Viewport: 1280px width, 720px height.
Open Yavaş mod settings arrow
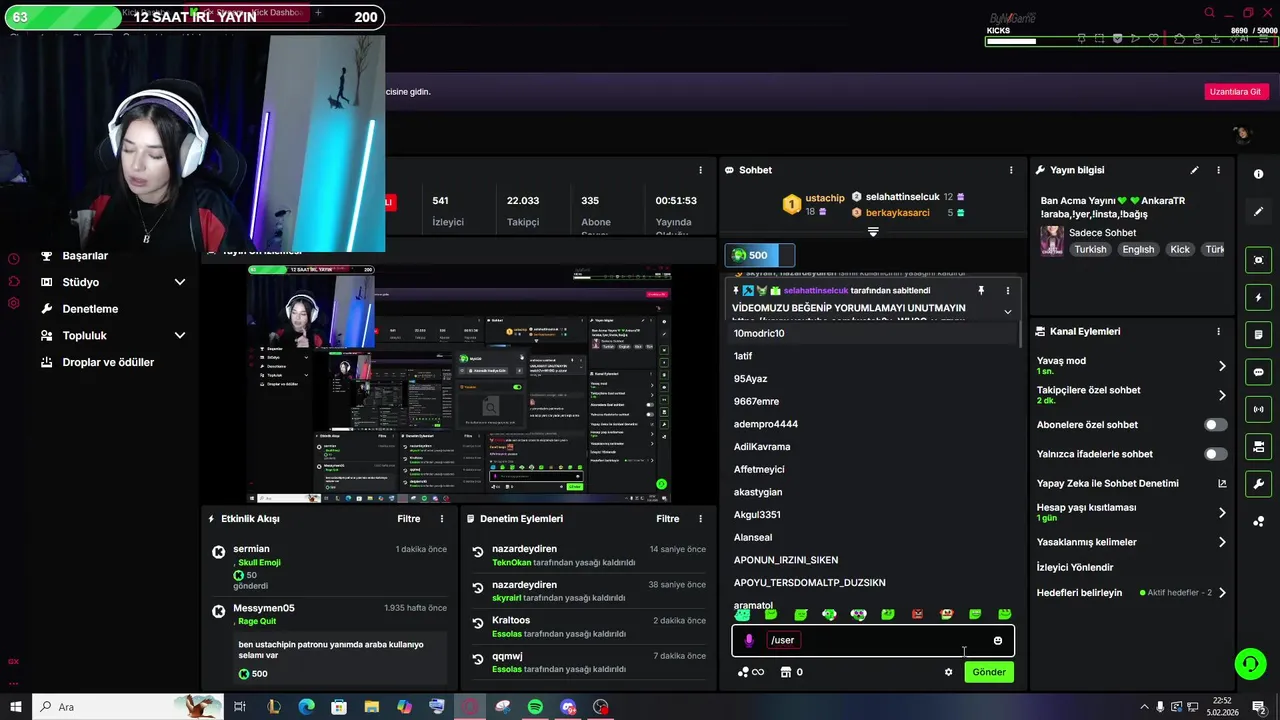[1222, 366]
